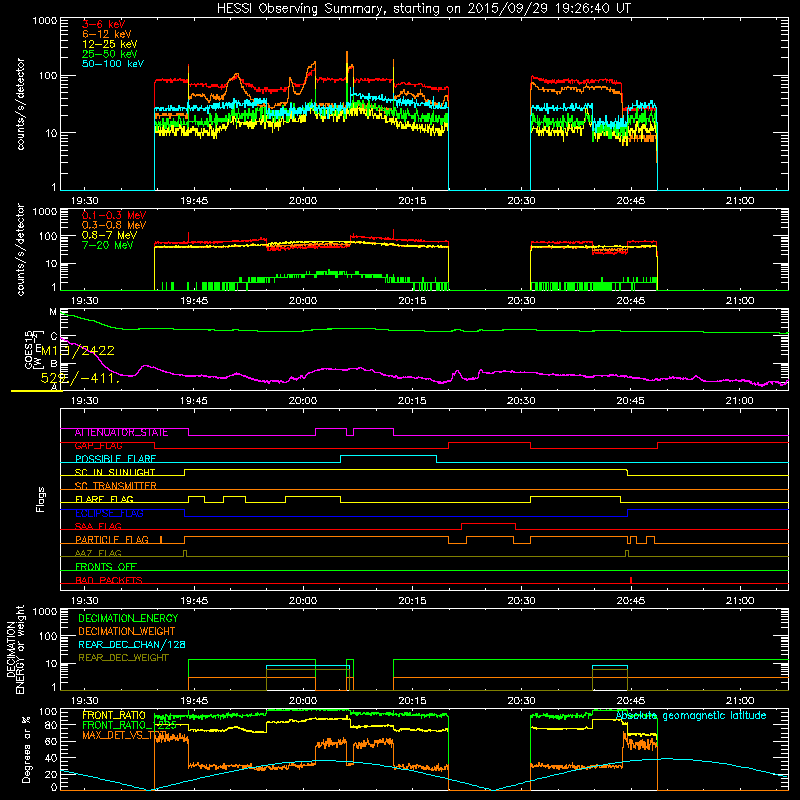Click the FRONT_RATIO legend label
Screen dimensions: 800x800
click(114, 716)
